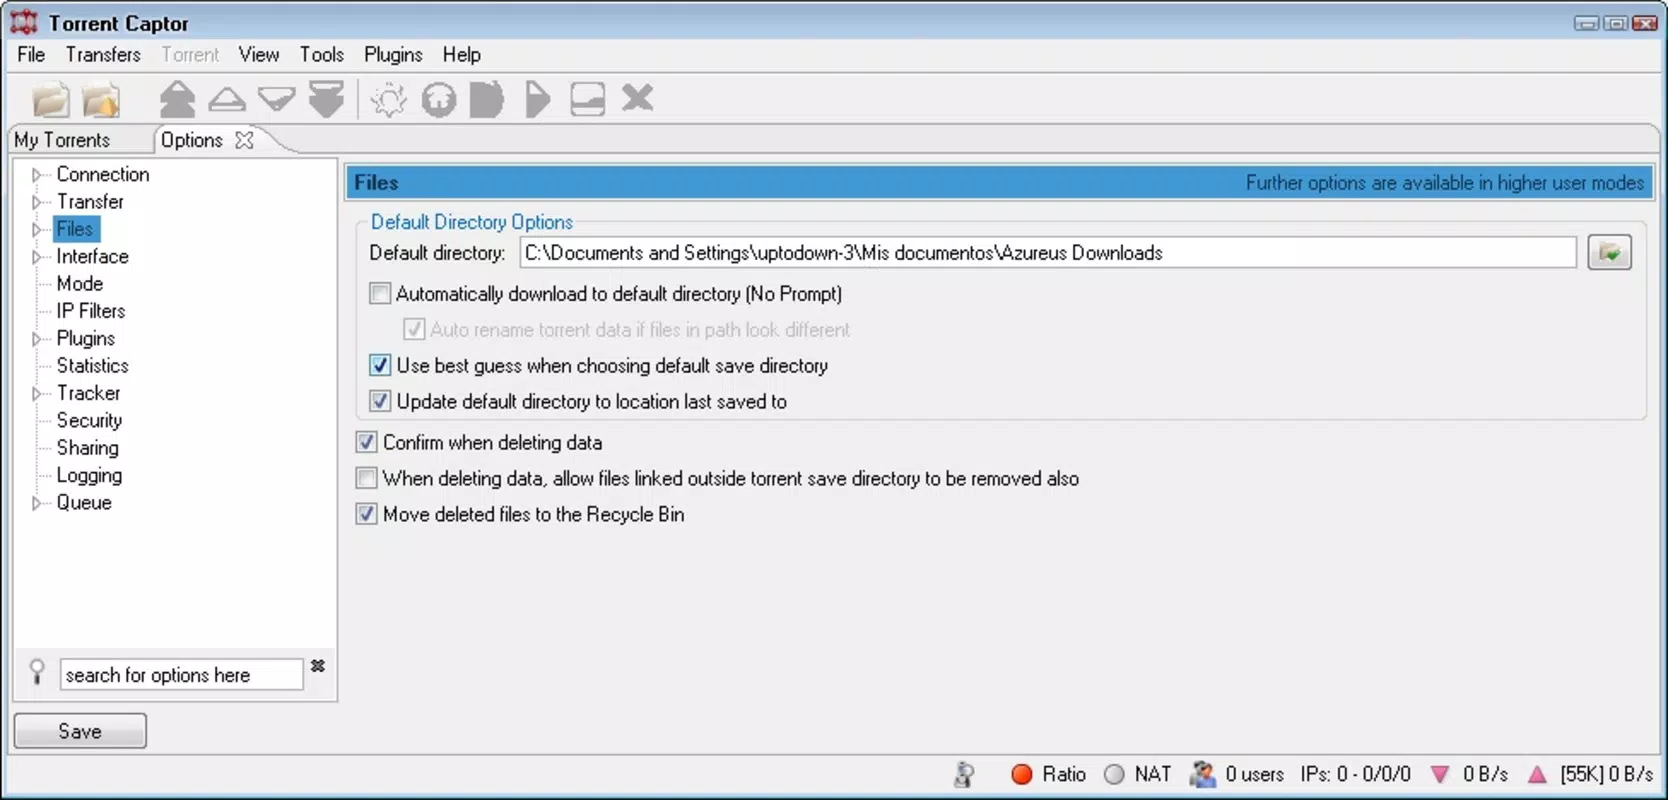Click the browse folder icon beside Default directory
This screenshot has height=800, width=1668.
[1609, 253]
